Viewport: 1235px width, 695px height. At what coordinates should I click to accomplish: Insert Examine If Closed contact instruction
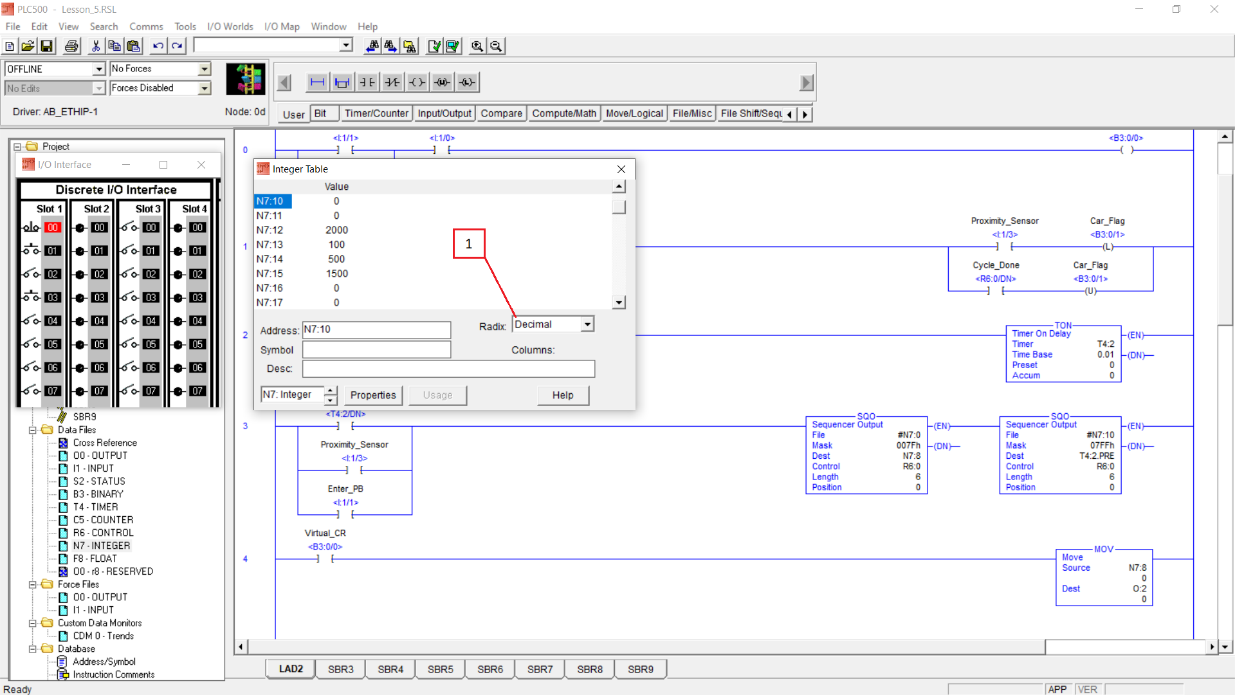368,82
